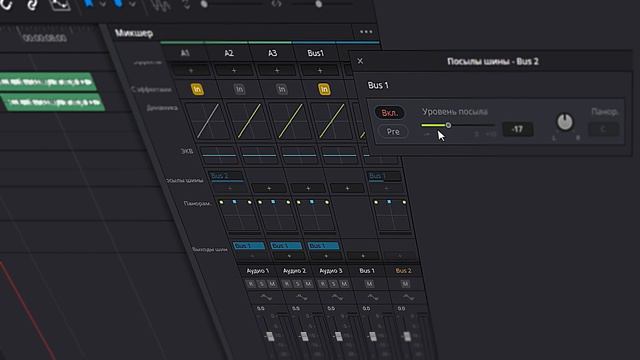Toggle the yellow In button on A1
The width and height of the screenshot is (640, 360).
(x=197, y=89)
